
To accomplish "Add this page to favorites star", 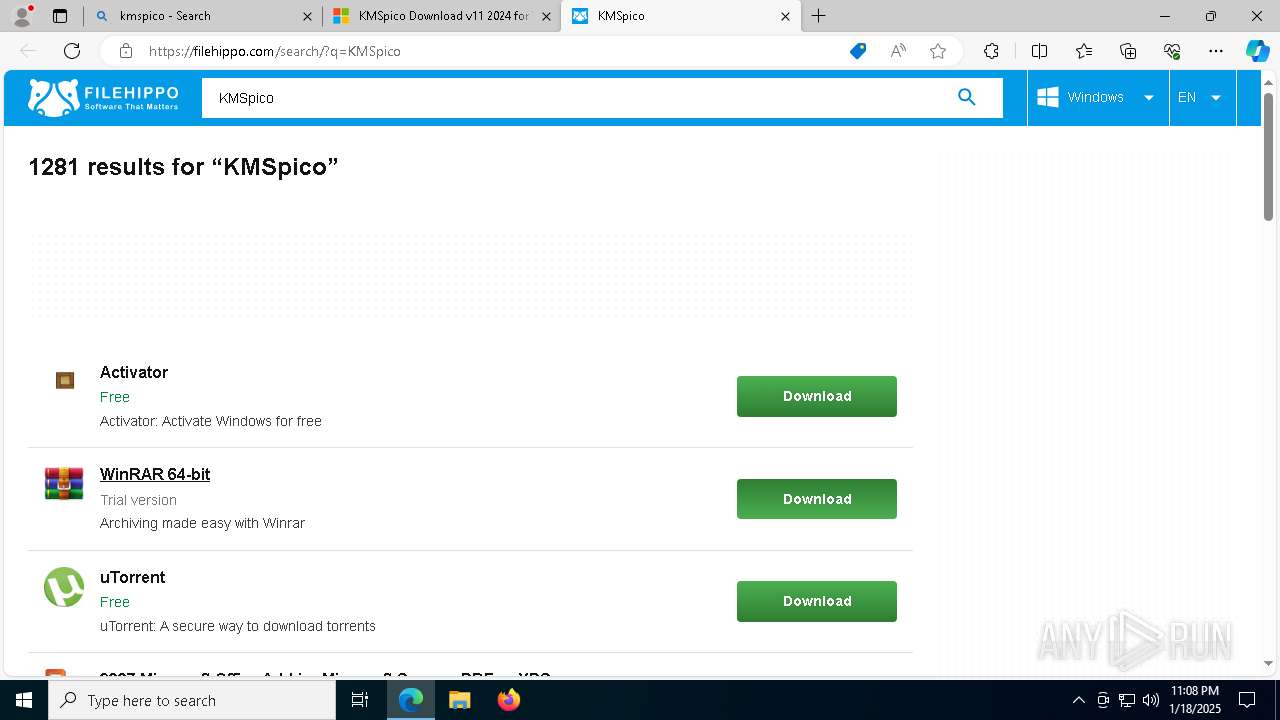I will [x=938, y=51].
